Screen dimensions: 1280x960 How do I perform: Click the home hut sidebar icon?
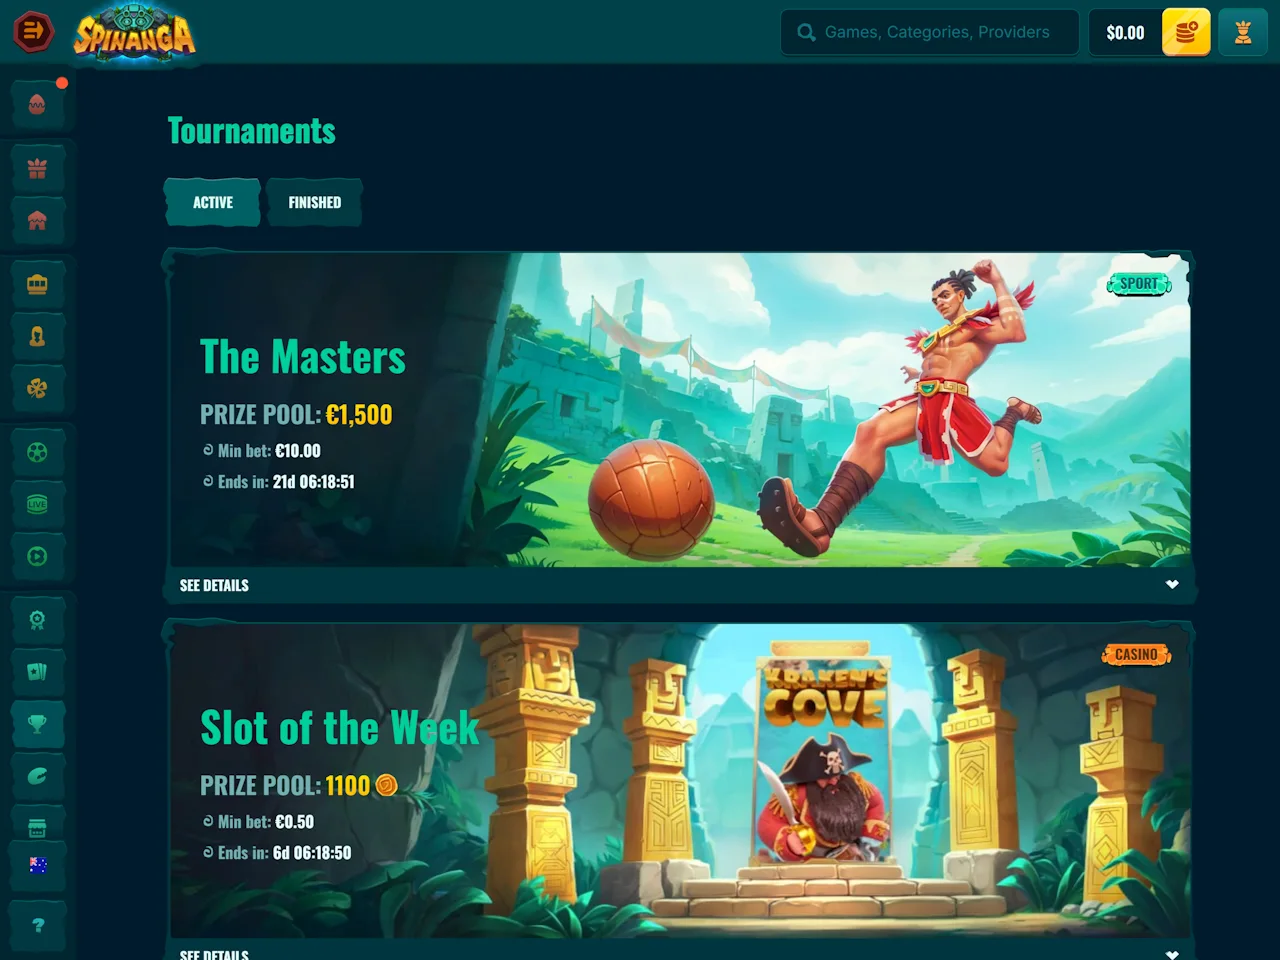point(37,221)
